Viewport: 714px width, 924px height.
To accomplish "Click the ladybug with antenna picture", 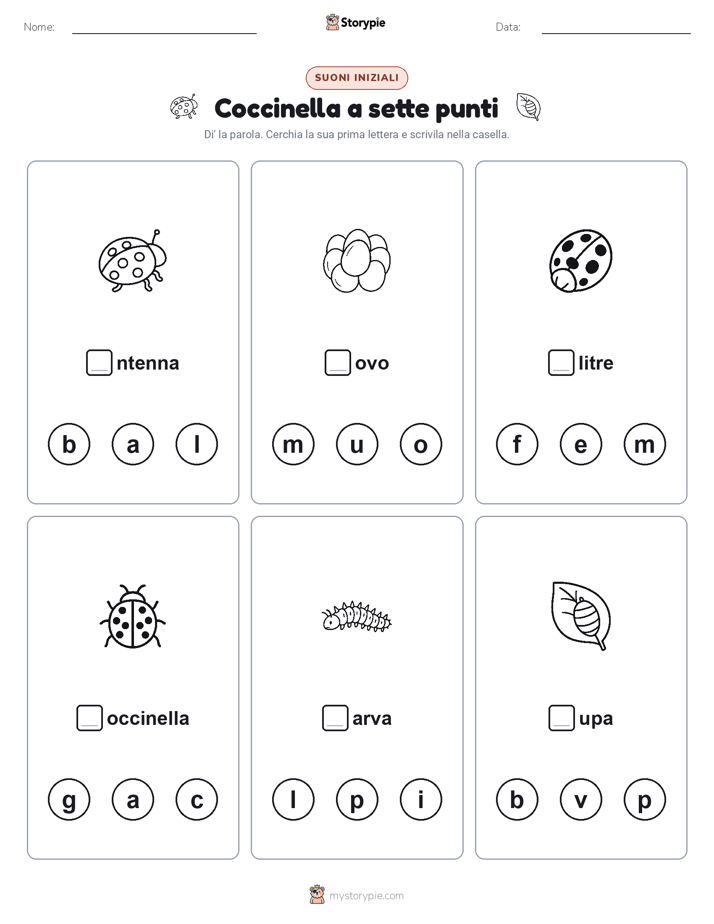I will click(x=133, y=260).
